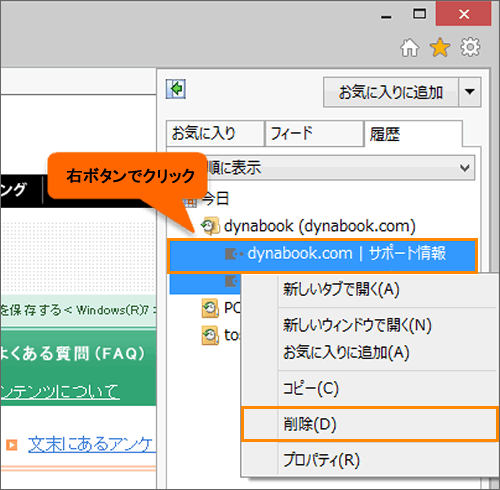500x490 pixels.
Task: Select the 履歴 tab
Action: click(x=413, y=134)
